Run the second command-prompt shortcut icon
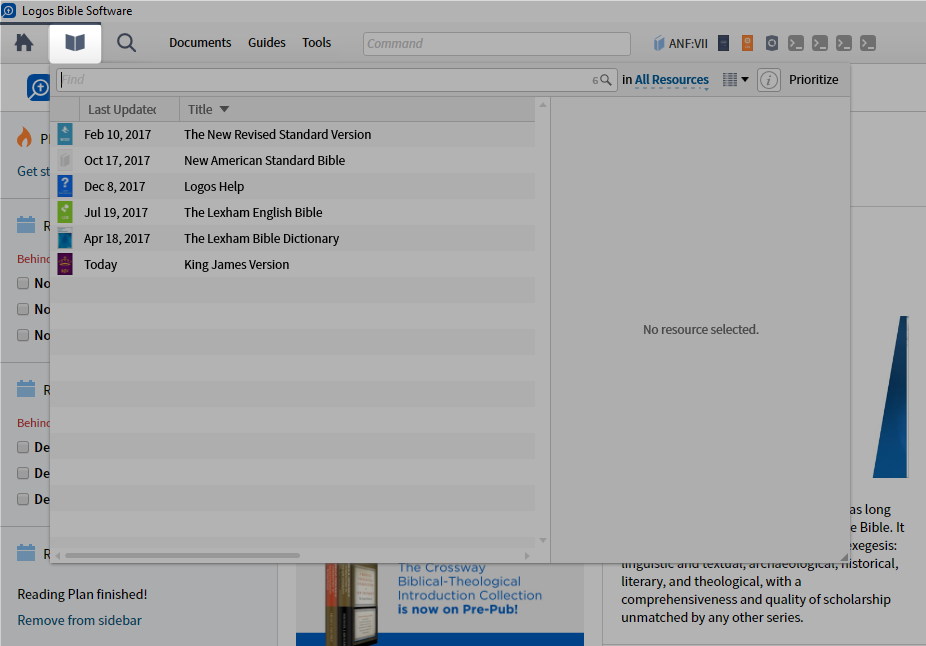Image resolution: width=926 pixels, height=646 pixels. click(x=820, y=43)
